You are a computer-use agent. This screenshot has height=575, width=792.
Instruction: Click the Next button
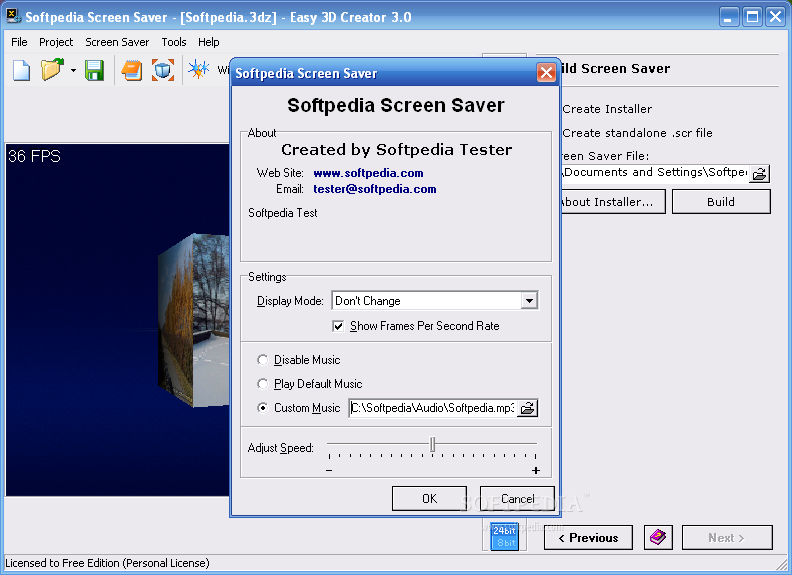[x=727, y=538]
